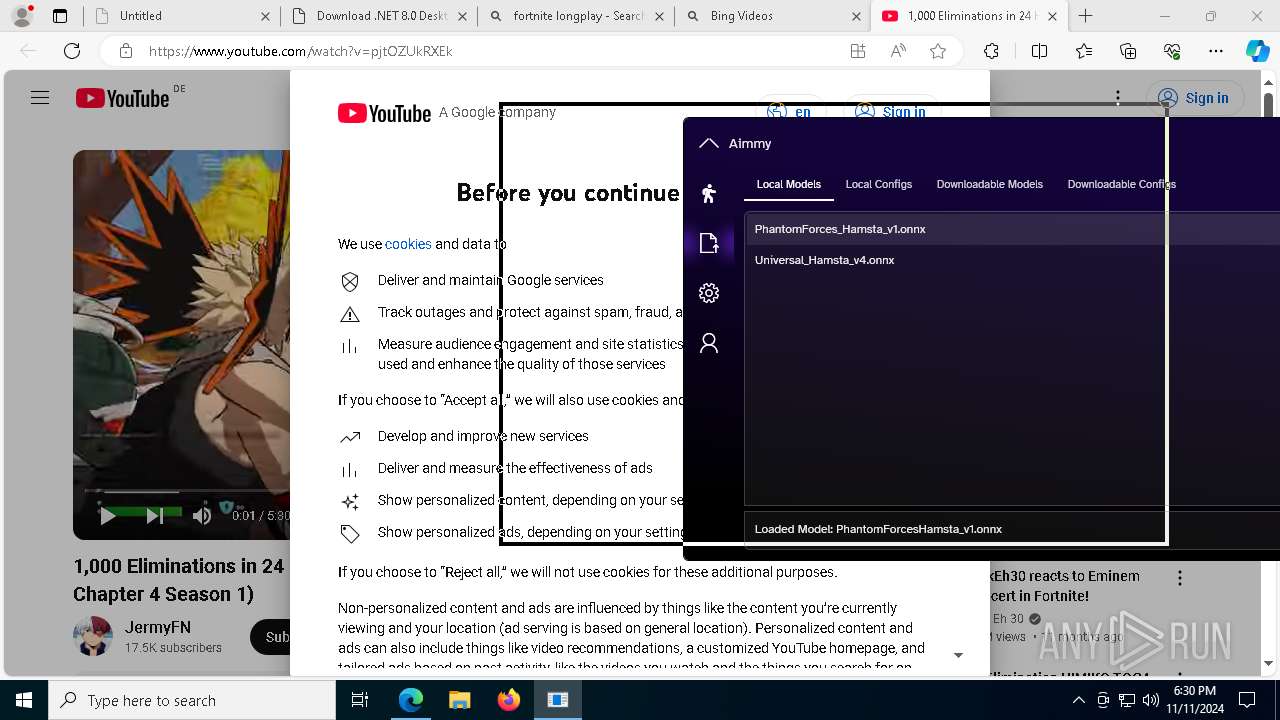The height and width of the screenshot is (720, 1280).
Task: Open Aimmy settings gear icon
Action: [x=709, y=293]
